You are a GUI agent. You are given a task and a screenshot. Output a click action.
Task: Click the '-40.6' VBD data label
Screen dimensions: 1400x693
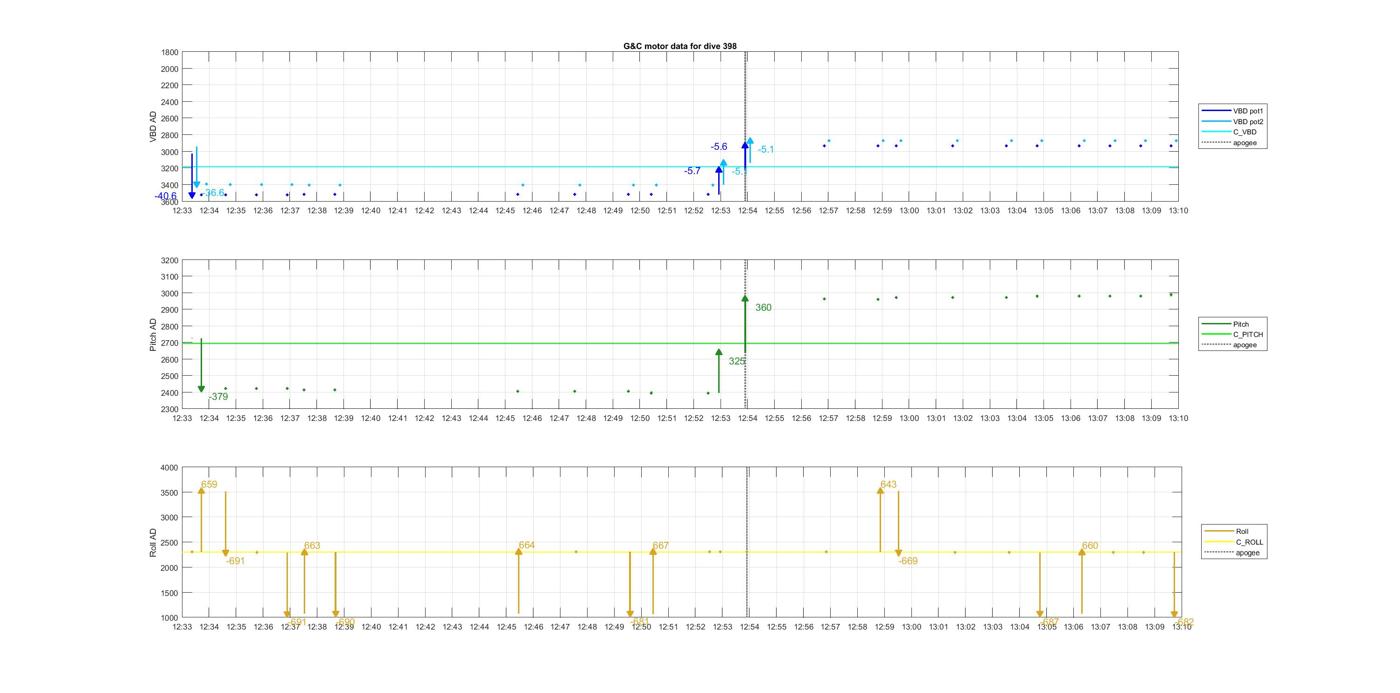point(166,196)
